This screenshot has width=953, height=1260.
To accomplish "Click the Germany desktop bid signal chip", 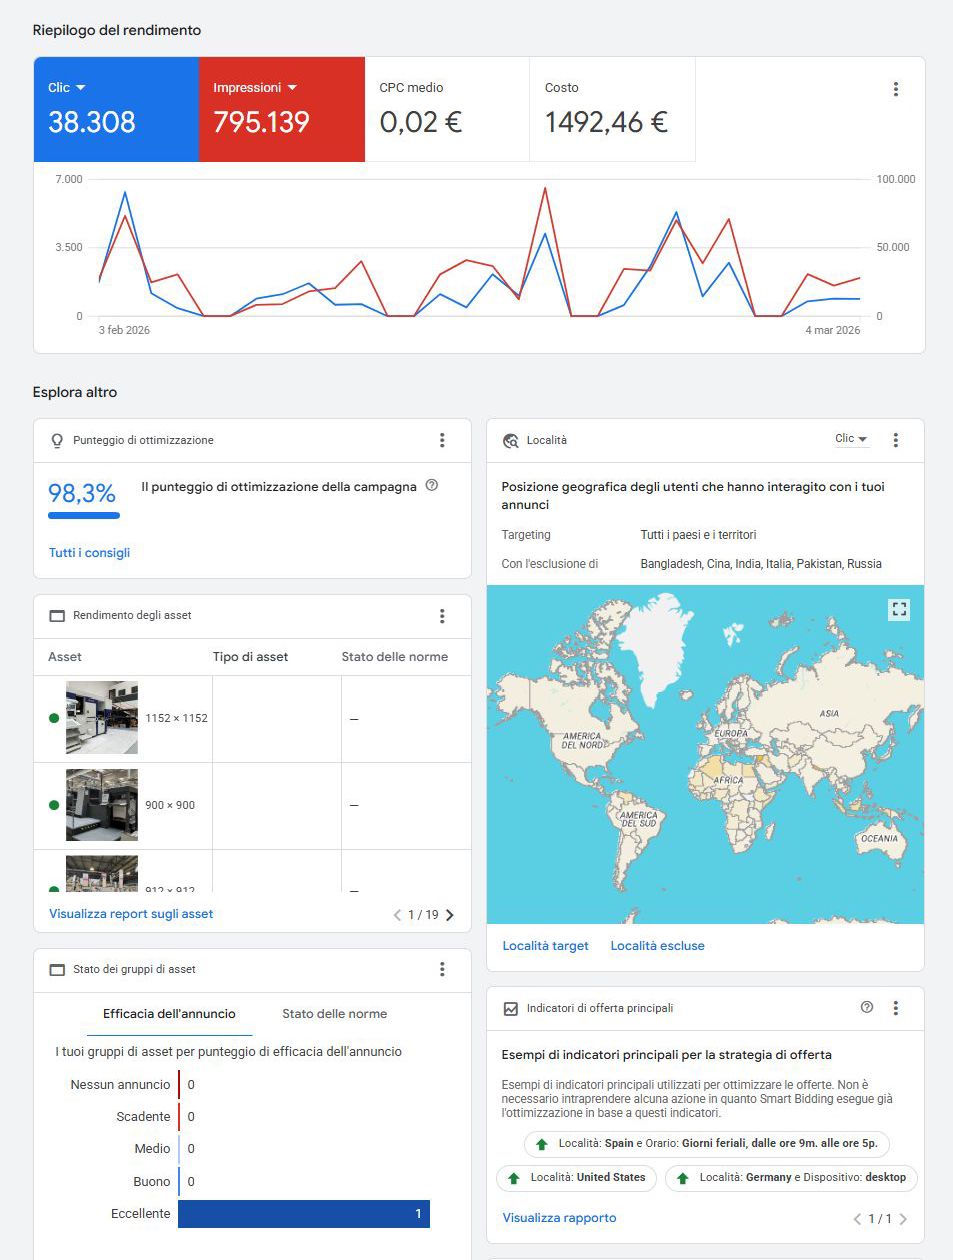I will pos(790,1178).
